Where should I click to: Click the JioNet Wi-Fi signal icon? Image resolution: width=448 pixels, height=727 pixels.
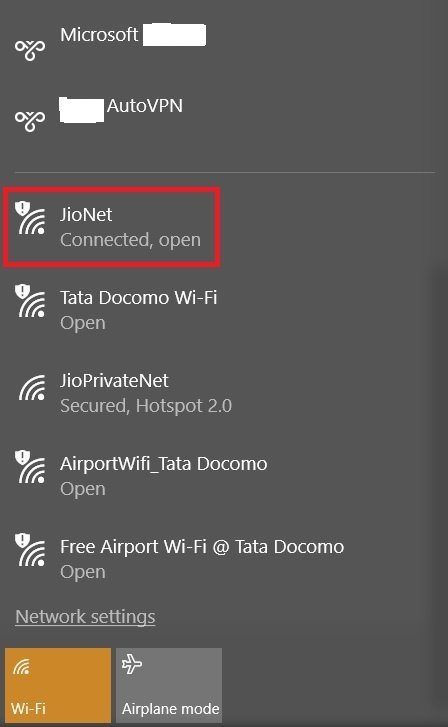tap(30, 217)
